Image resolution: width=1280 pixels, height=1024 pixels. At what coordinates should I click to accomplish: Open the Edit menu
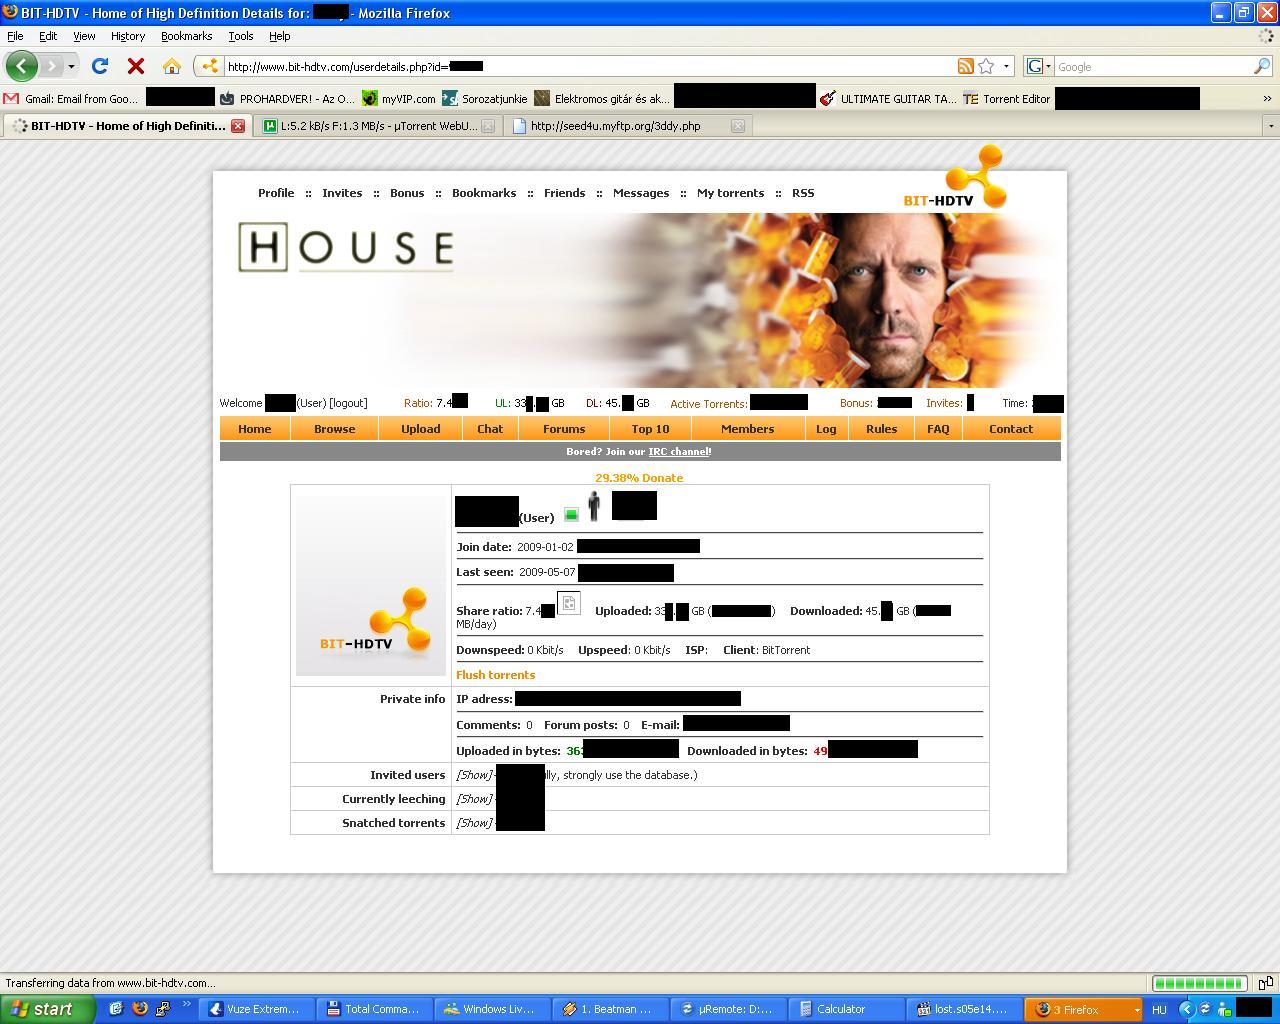tap(48, 36)
